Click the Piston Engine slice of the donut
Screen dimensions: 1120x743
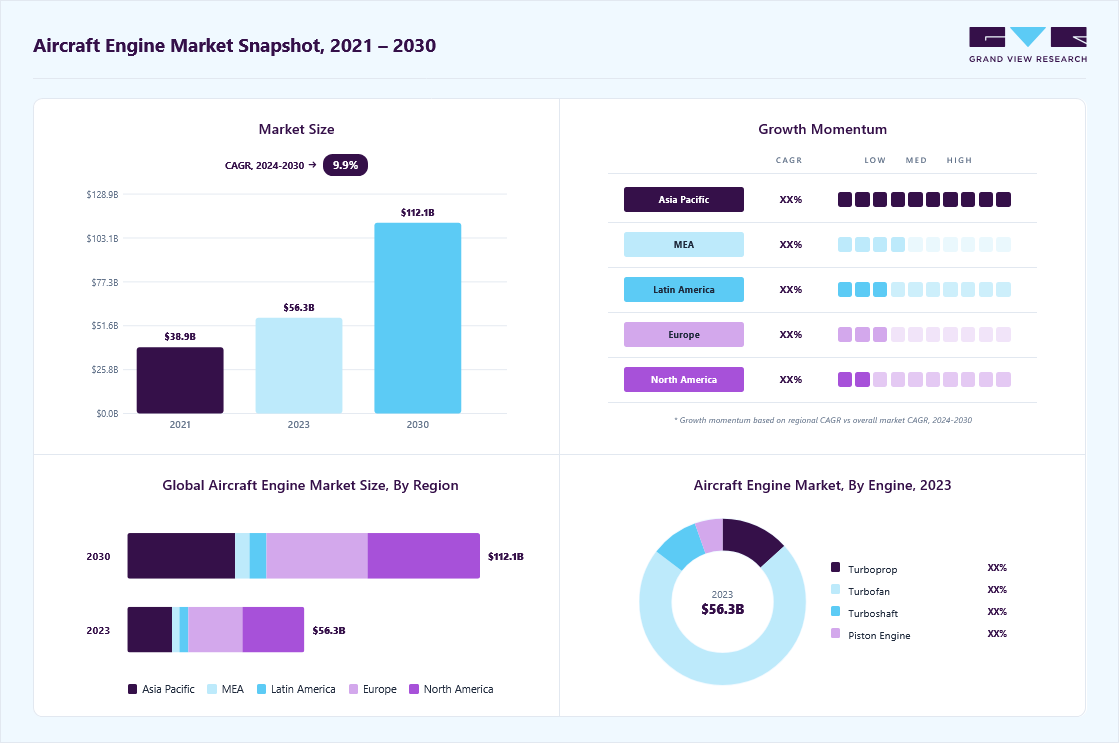coord(711,535)
